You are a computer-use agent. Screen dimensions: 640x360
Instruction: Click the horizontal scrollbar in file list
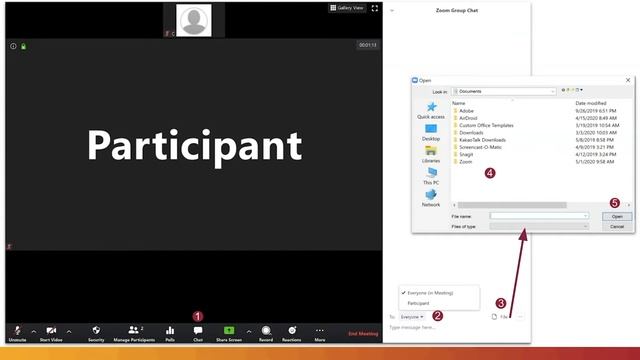(512, 205)
